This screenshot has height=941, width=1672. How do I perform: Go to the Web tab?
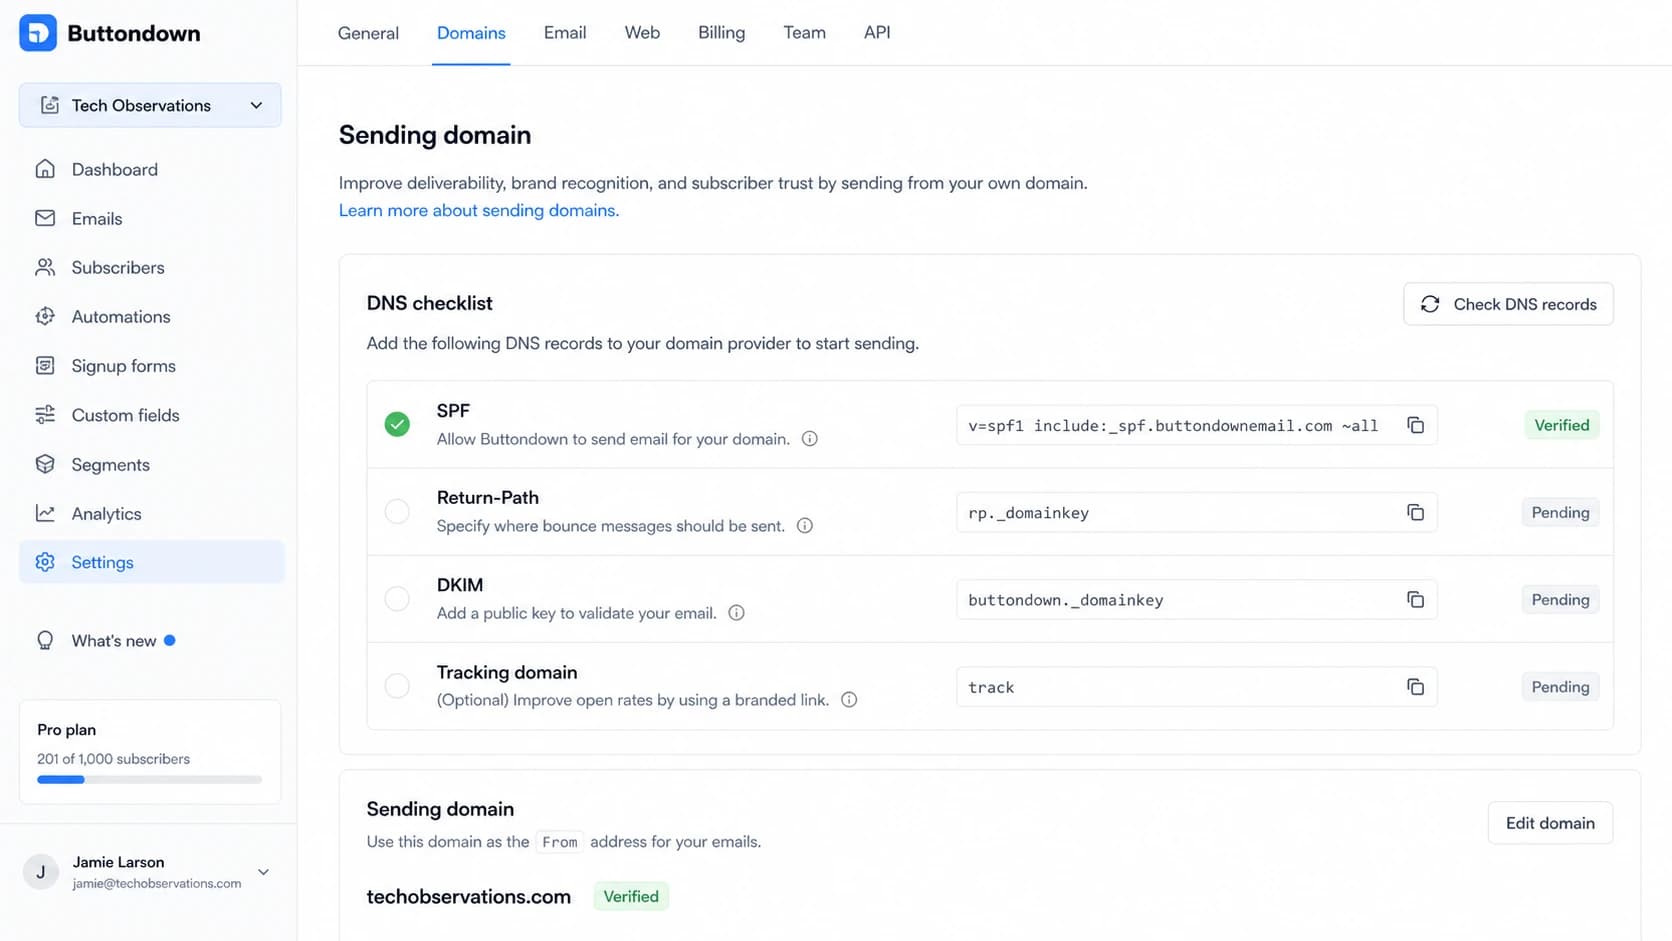pos(642,33)
